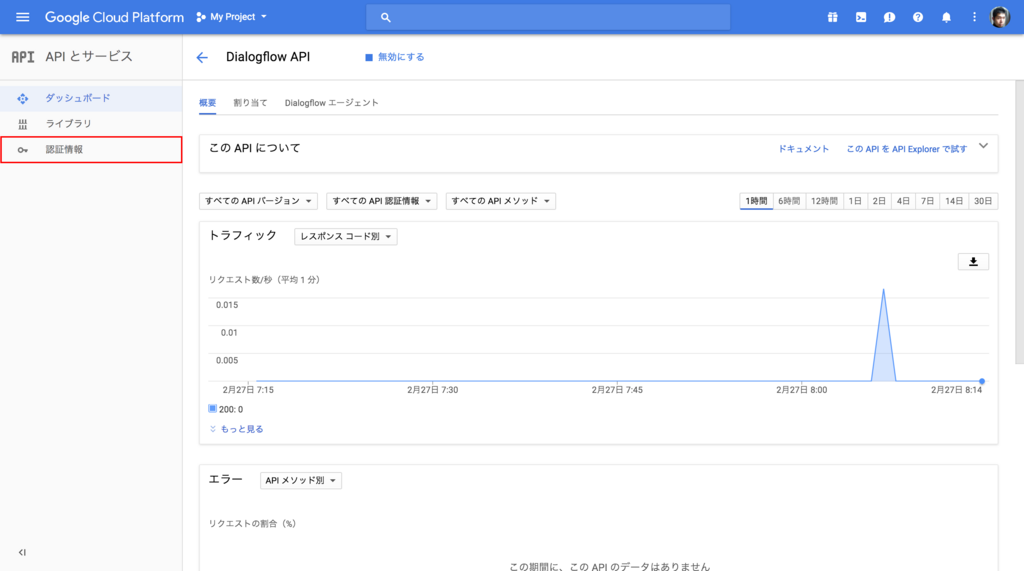Click Google Cloud Platform logo text
The image size is (1024, 571).
[x=114, y=18]
